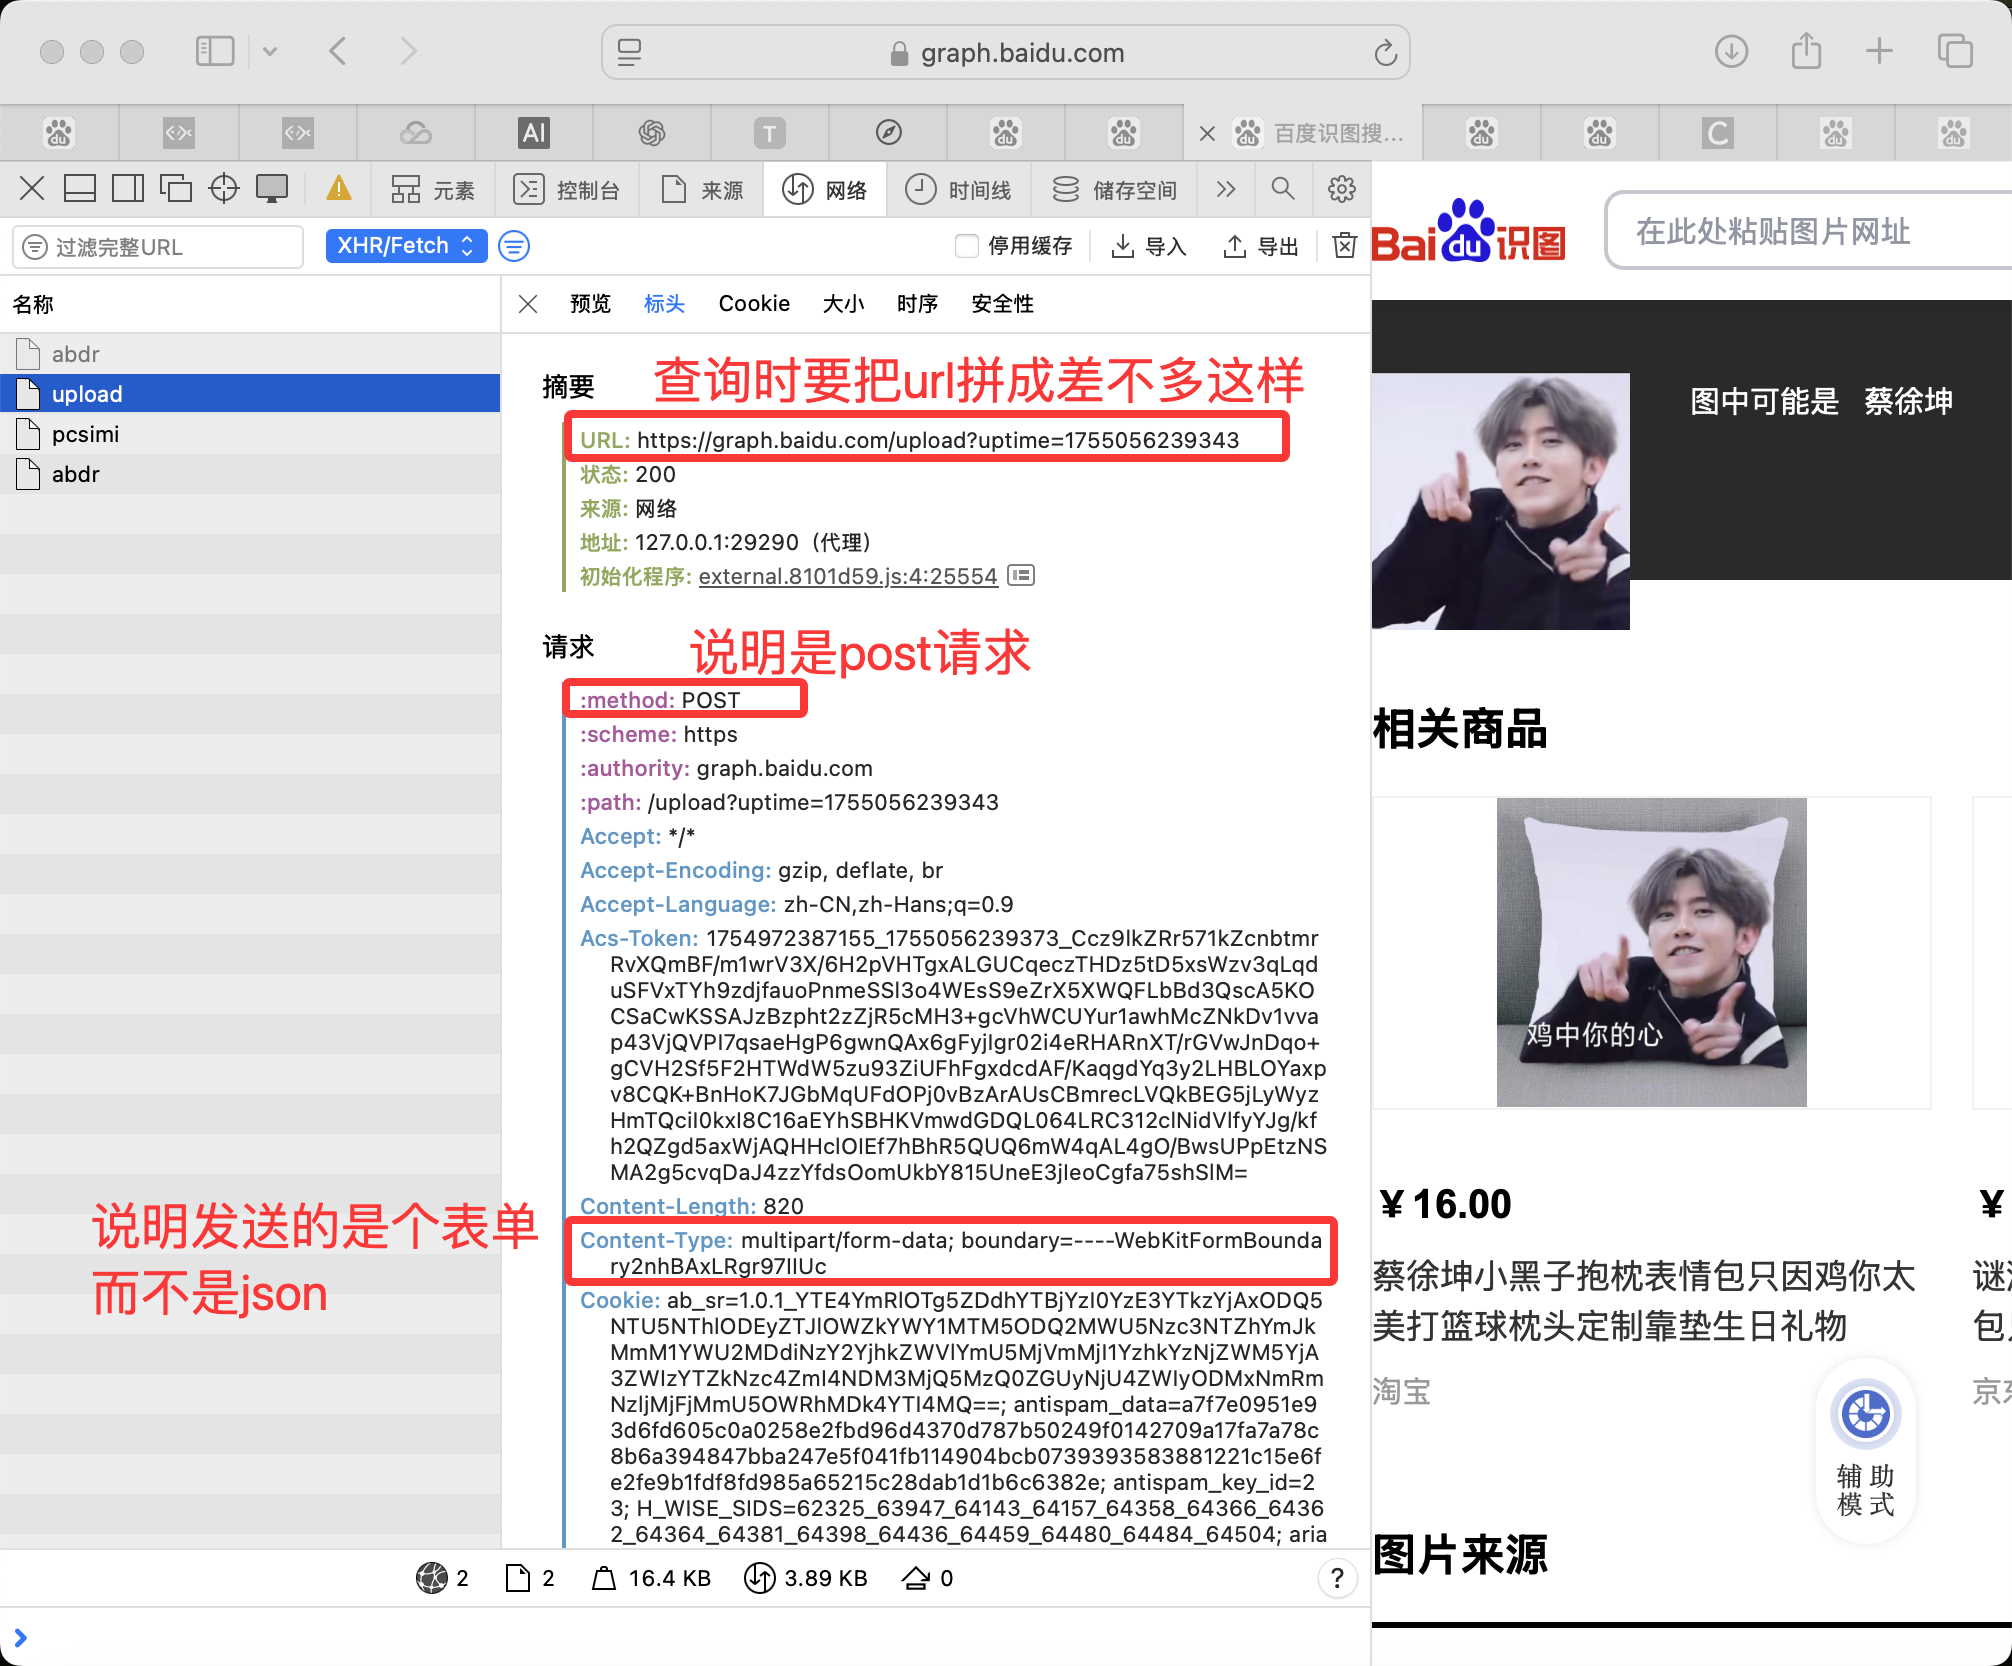Open the 控制台 (Console) tab
This screenshot has width=2012, height=1666.
pos(567,190)
